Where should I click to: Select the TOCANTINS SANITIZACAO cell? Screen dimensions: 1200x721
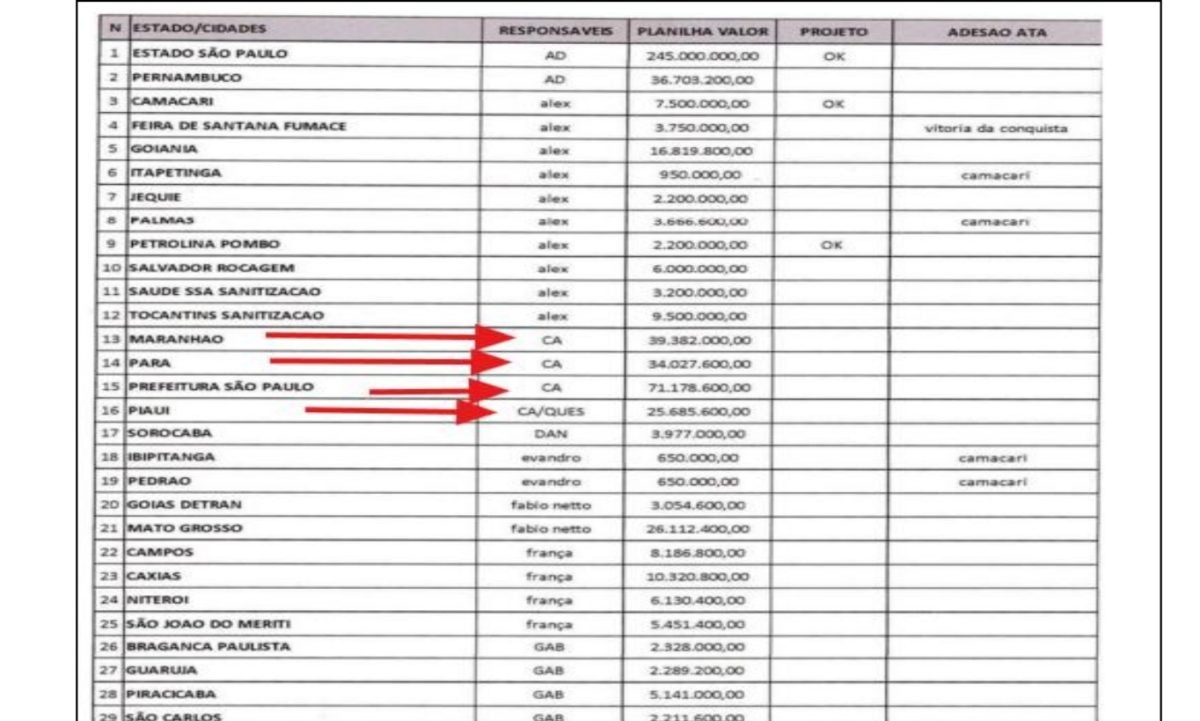pyautogui.click(x=226, y=315)
